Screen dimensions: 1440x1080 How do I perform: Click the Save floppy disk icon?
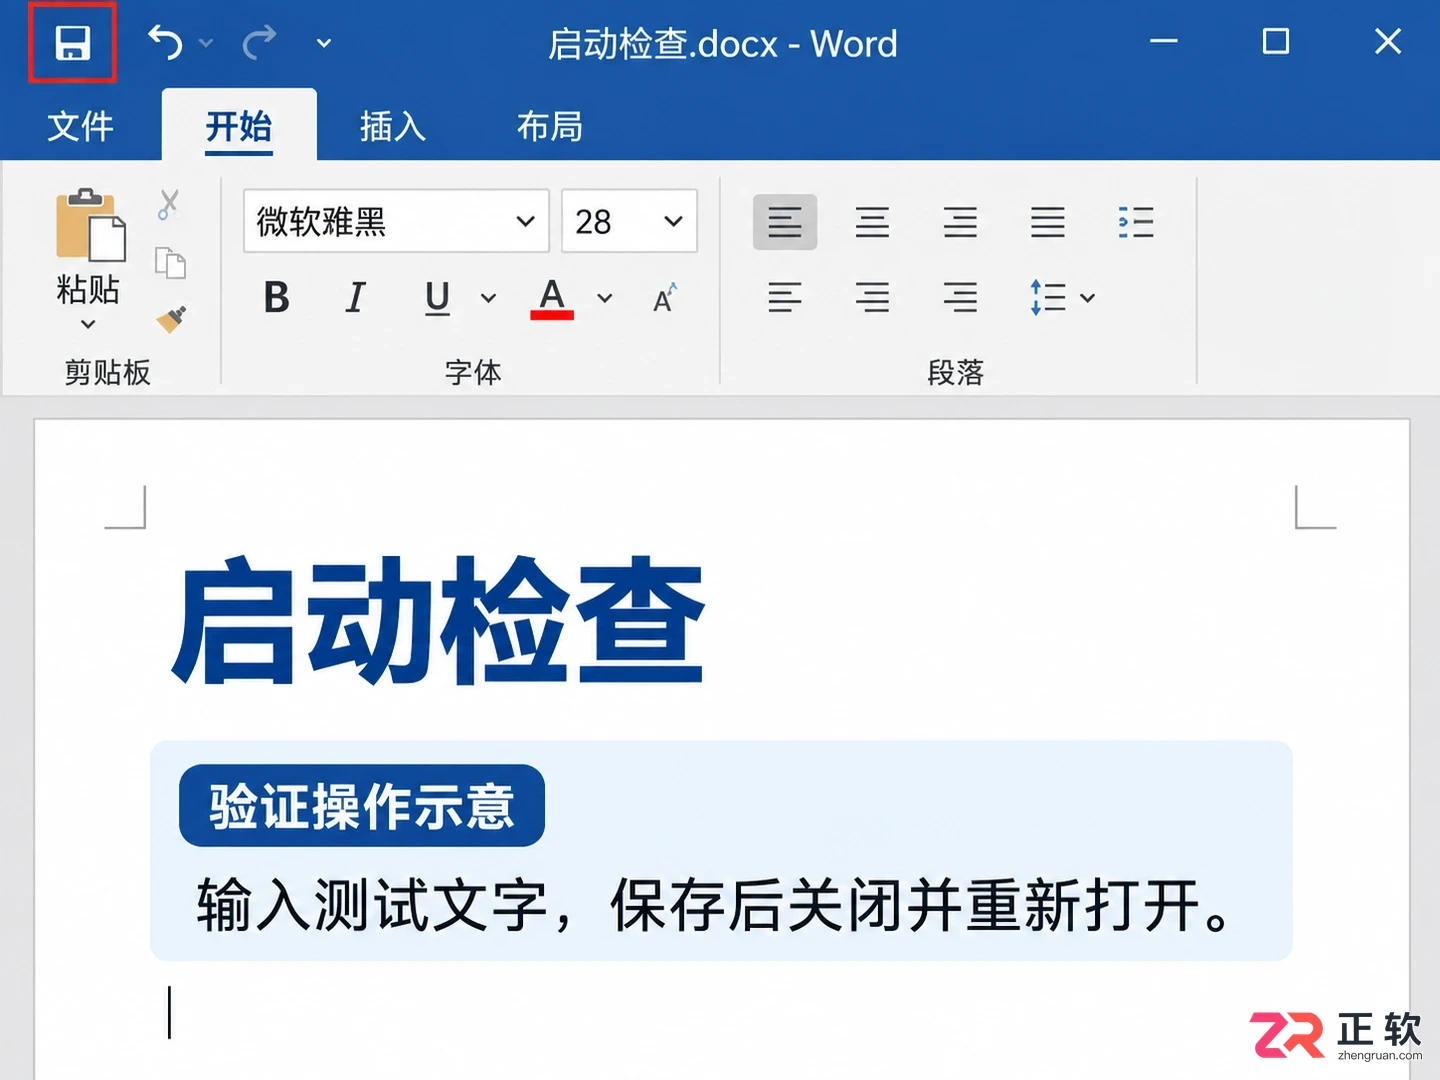point(72,43)
